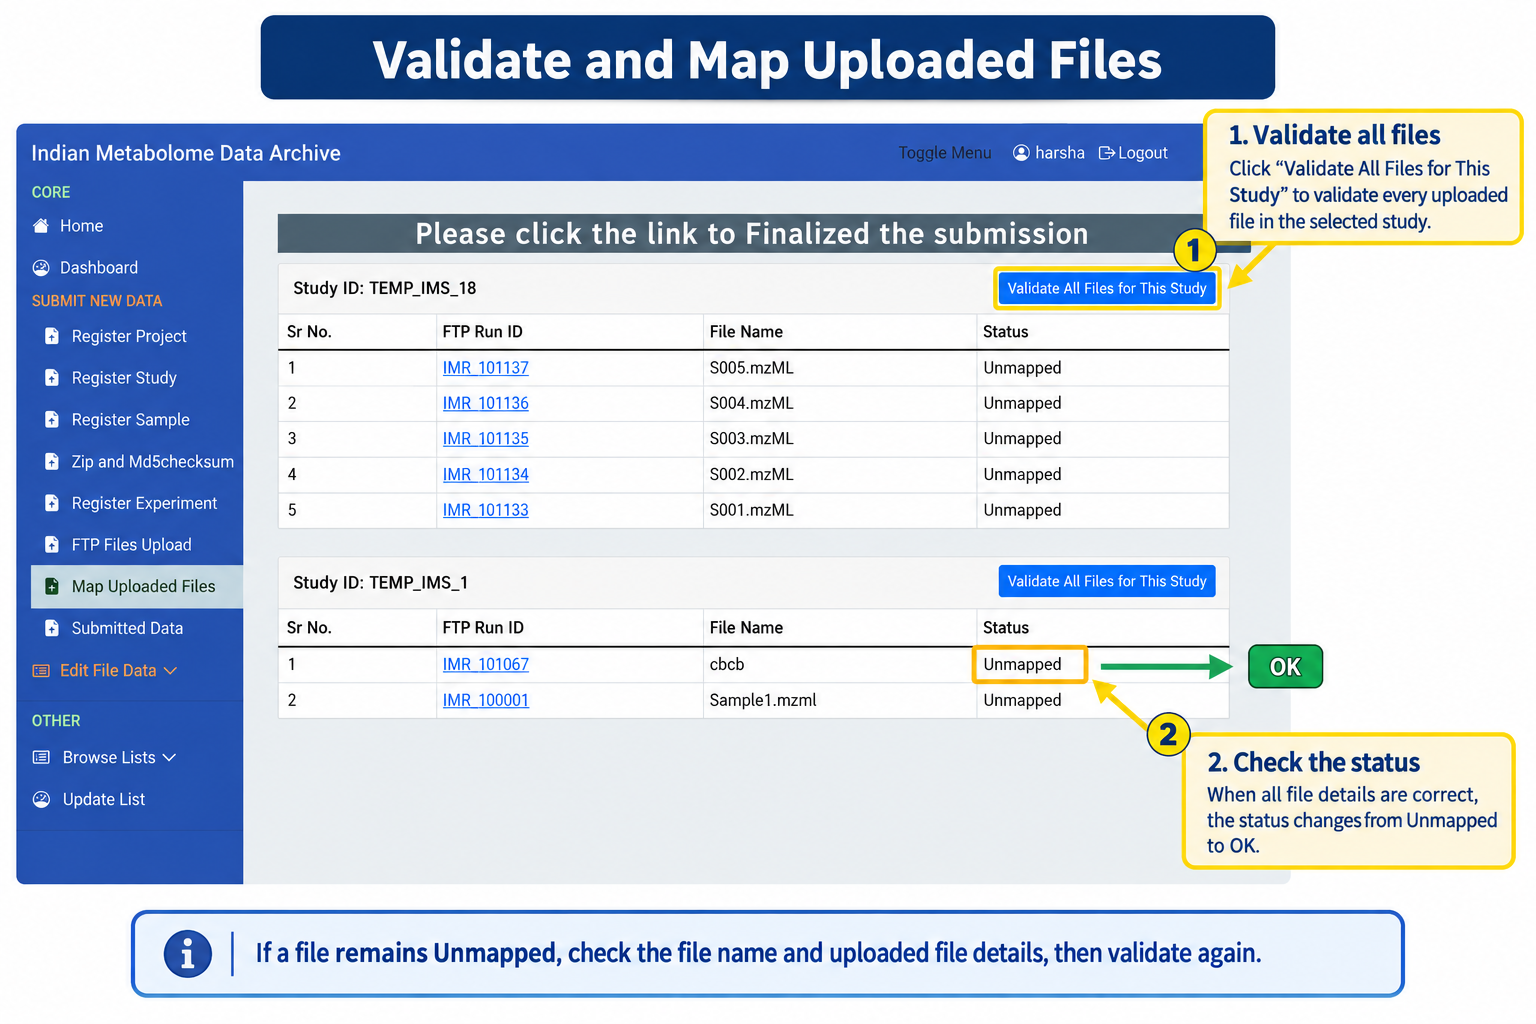The height and width of the screenshot is (1024, 1536).
Task: Click Toggle Menu in the top bar
Action: coord(945,153)
